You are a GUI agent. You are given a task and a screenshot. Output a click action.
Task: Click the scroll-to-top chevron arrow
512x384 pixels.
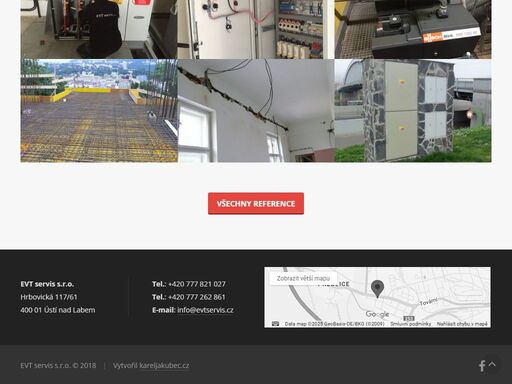coord(492,364)
